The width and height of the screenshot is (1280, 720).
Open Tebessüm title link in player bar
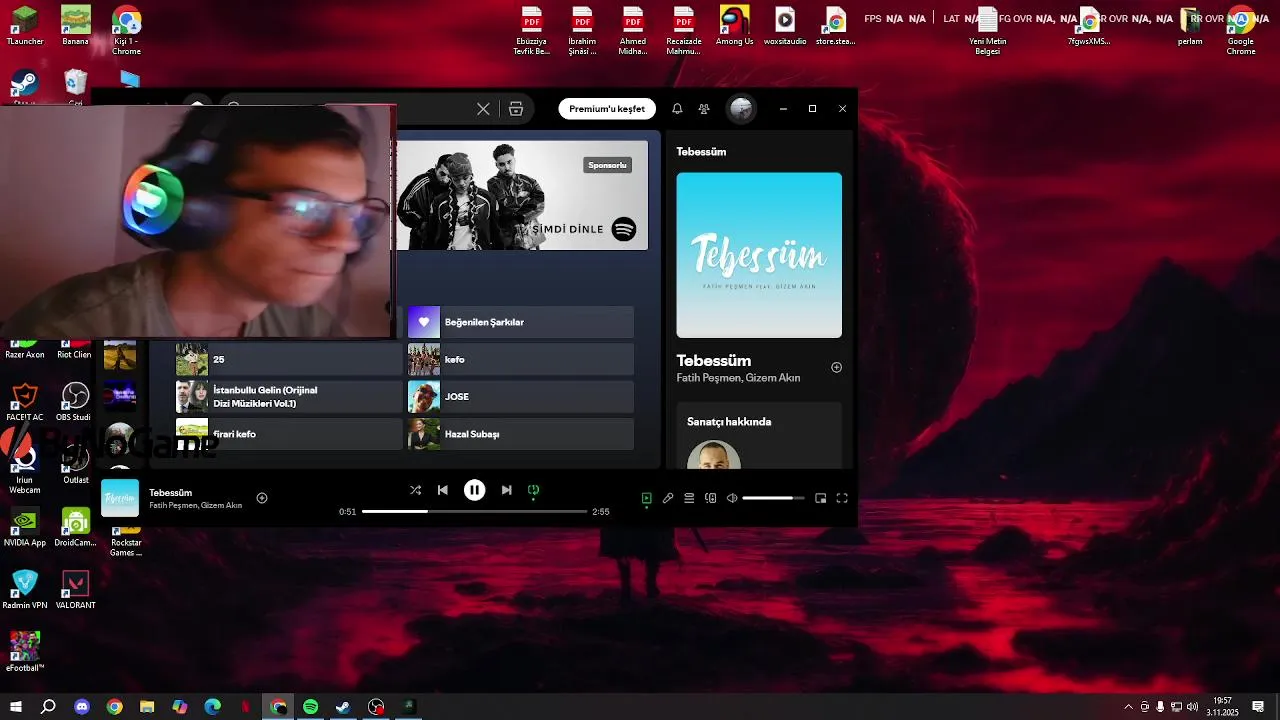(x=170, y=492)
